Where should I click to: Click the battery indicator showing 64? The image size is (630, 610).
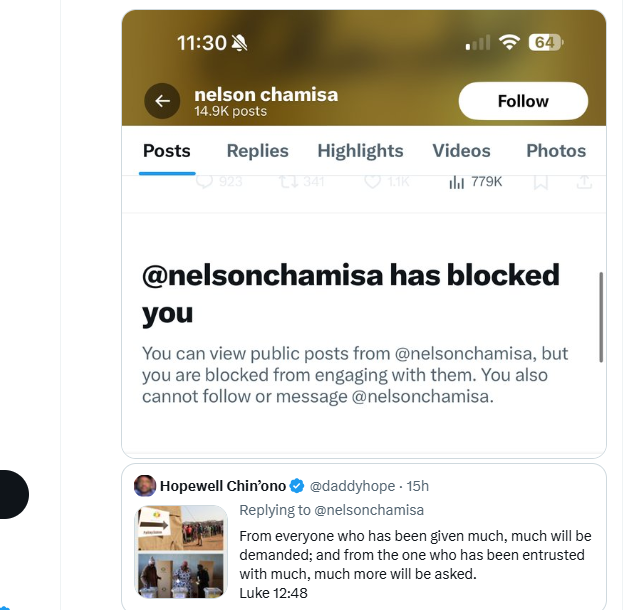[x=545, y=42]
